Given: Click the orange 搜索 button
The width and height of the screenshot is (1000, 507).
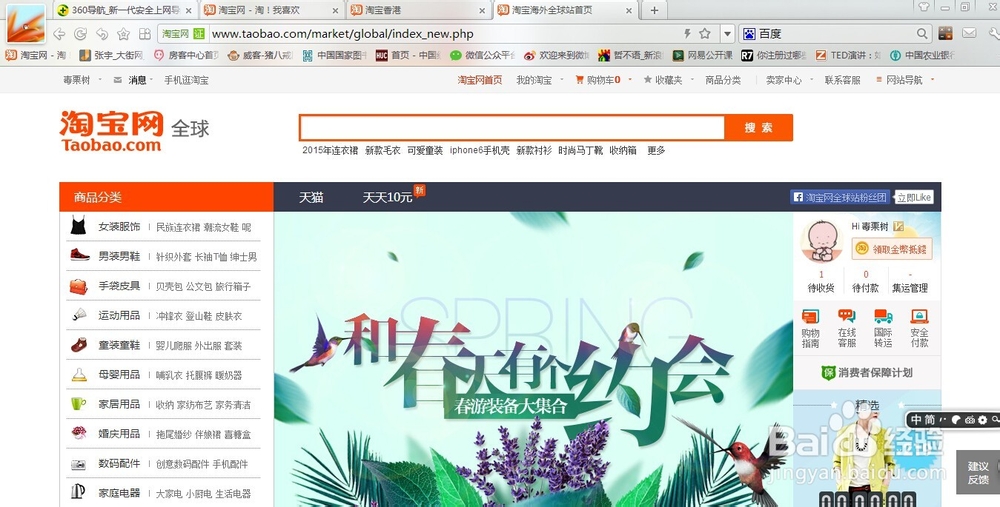Looking at the screenshot, I should [x=758, y=128].
